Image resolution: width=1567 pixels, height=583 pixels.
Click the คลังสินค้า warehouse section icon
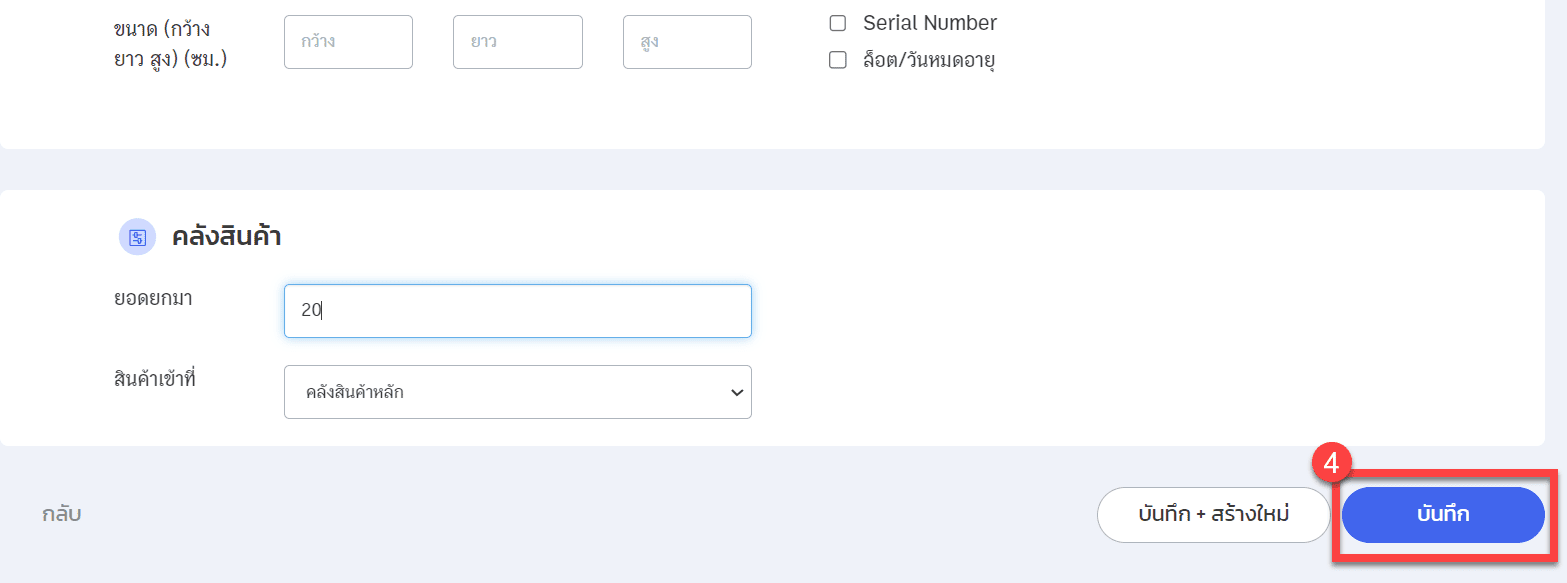[137, 237]
